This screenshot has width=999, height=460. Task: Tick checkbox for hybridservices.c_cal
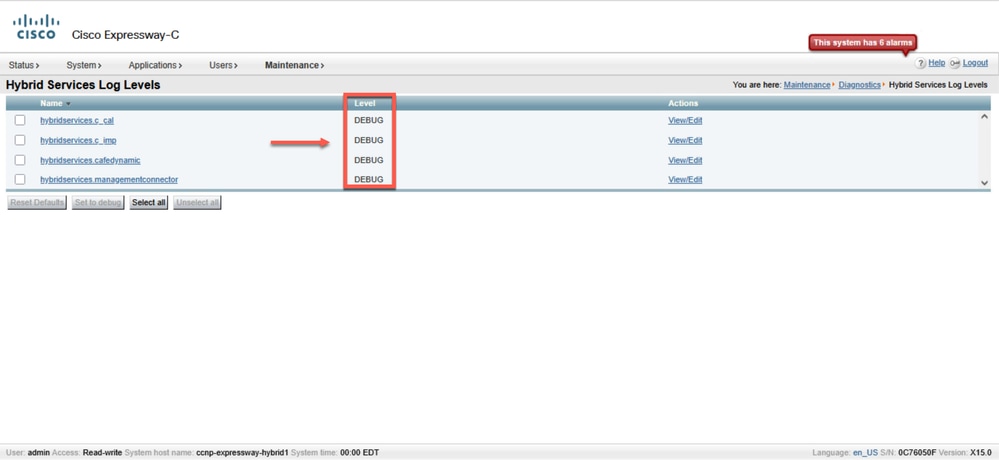pos(20,120)
